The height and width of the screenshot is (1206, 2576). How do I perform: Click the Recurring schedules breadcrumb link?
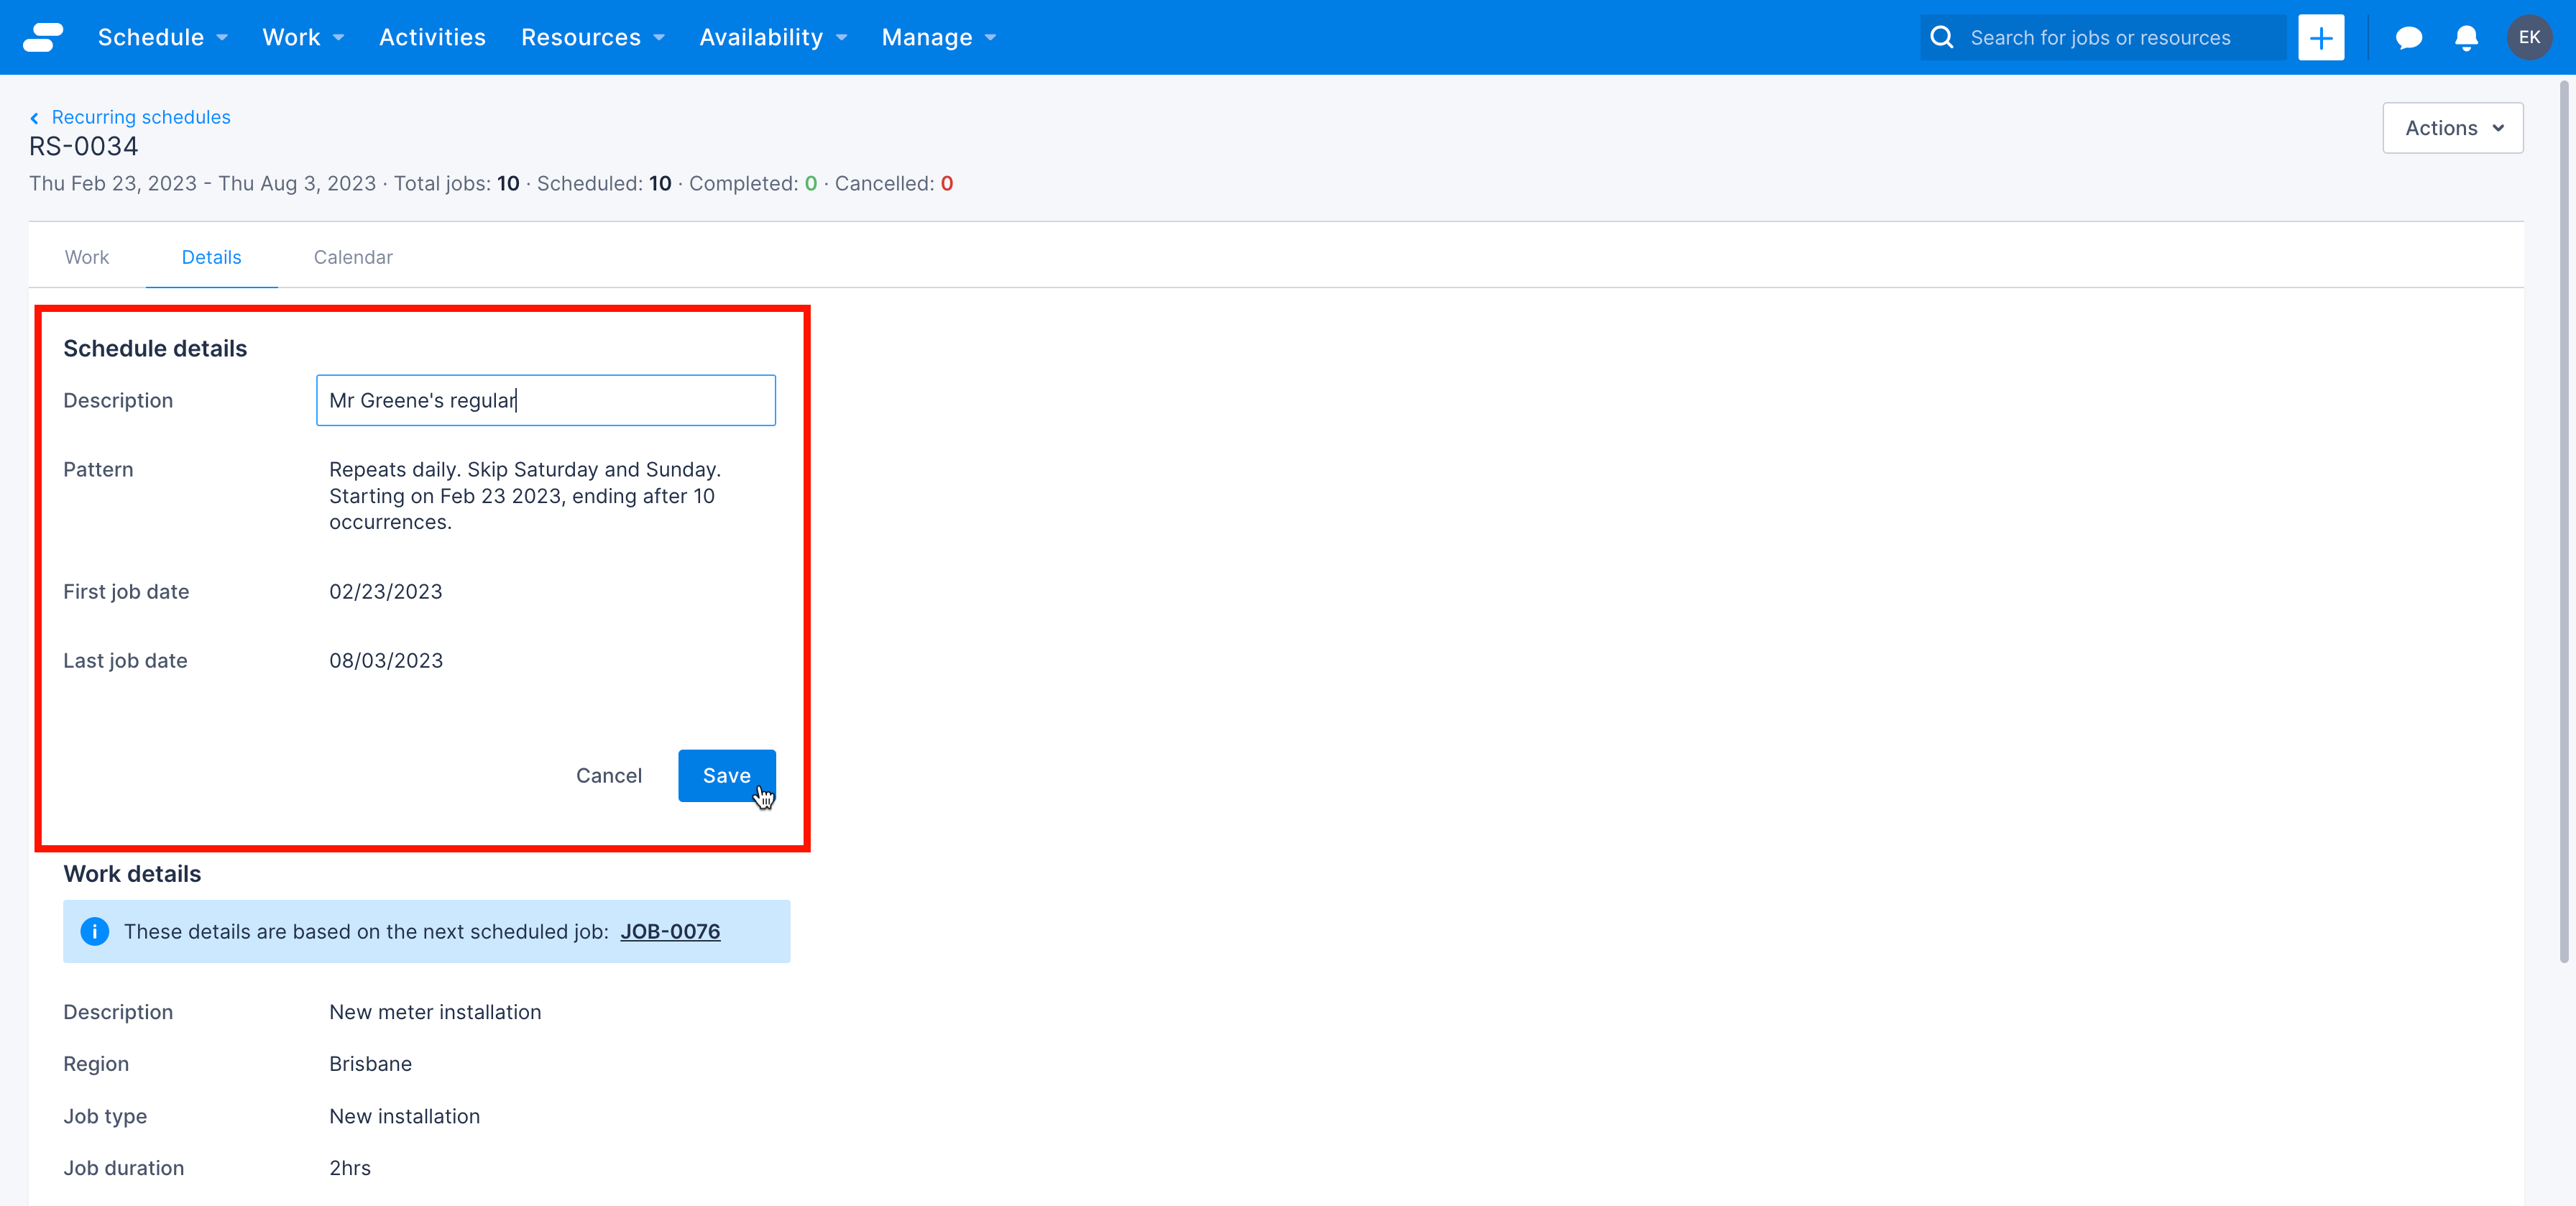[x=139, y=116]
